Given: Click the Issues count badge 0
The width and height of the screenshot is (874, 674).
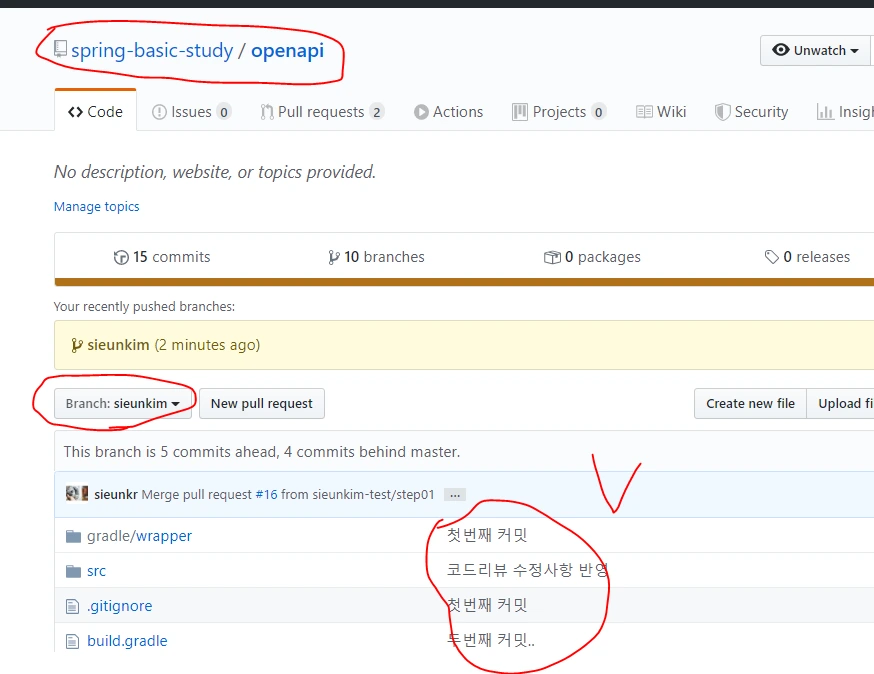Looking at the screenshot, I should click(224, 113).
